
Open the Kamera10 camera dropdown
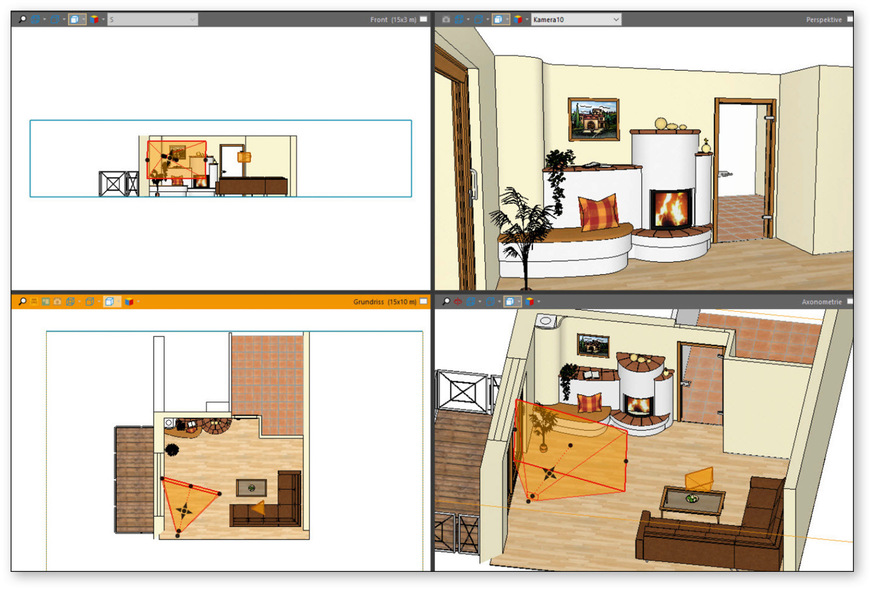click(576, 19)
